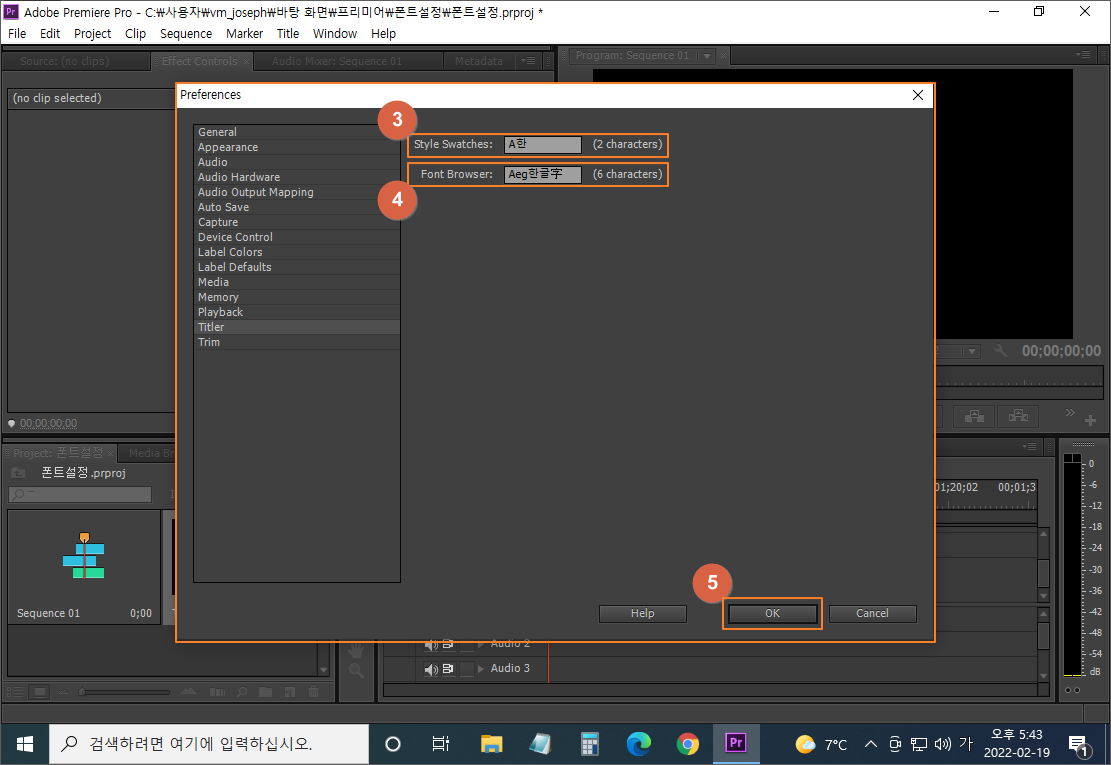Viewport: 1111px width, 765px height.
Task: Open Source panel flyout menu icon
Action: pos(528,61)
